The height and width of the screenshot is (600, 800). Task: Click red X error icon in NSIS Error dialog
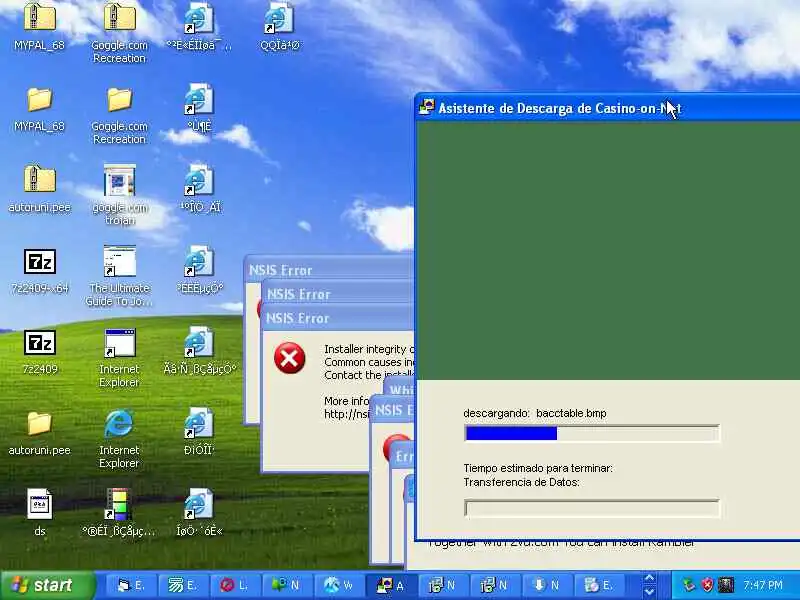click(x=289, y=358)
